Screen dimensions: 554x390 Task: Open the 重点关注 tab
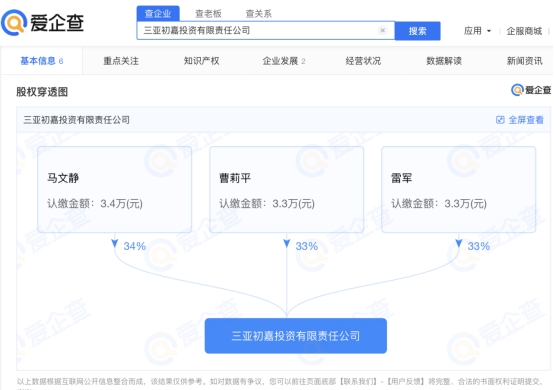pyautogui.click(x=121, y=61)
